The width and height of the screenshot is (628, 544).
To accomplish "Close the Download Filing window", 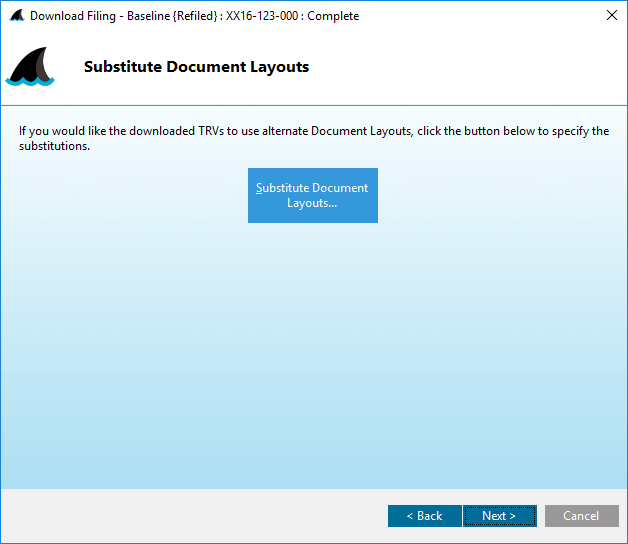I will pyautogui.click(x=612, y=15).
